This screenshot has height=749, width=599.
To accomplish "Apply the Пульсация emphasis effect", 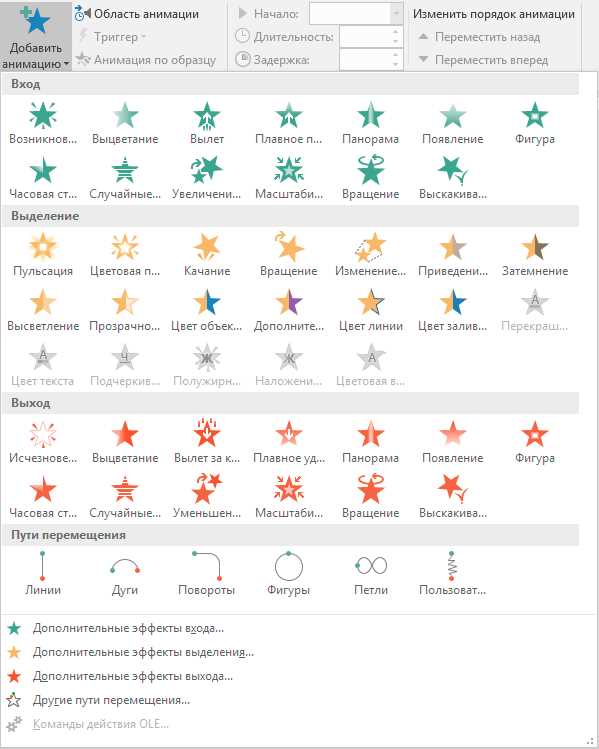I will pyautogui.click(x=43, y=255).
